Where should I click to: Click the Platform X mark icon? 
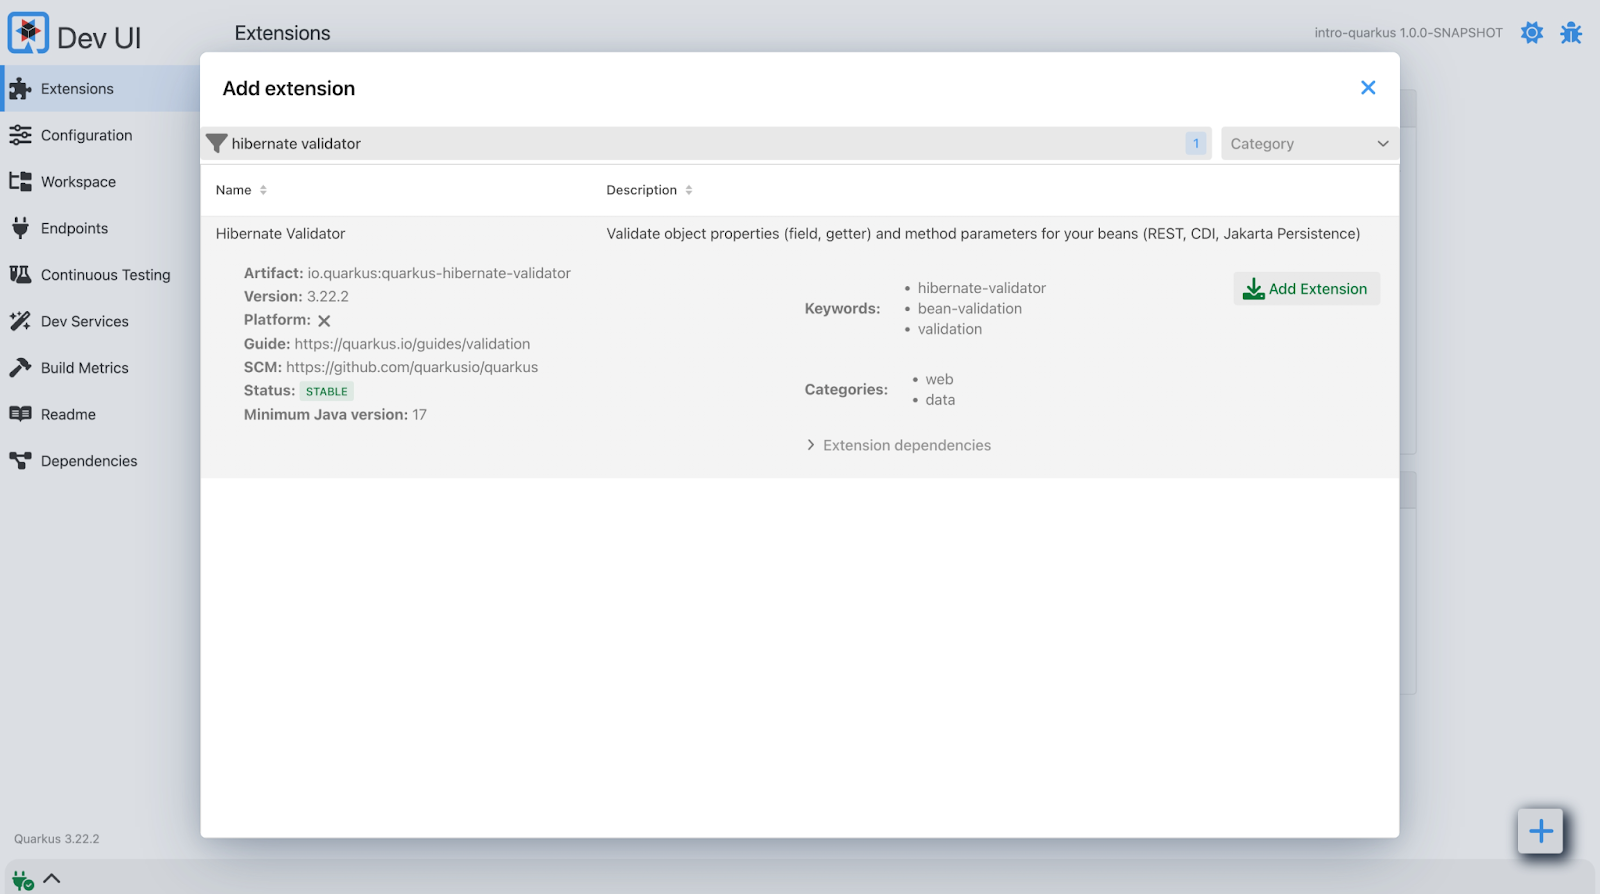(324, 321)
